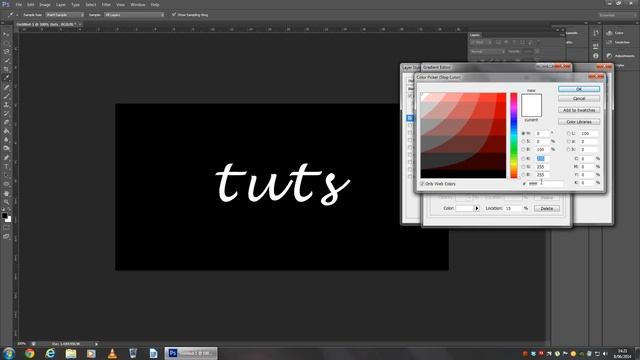Click the background color swatch
The height and width of the screenshot is (360, 640).
(9, 220)
